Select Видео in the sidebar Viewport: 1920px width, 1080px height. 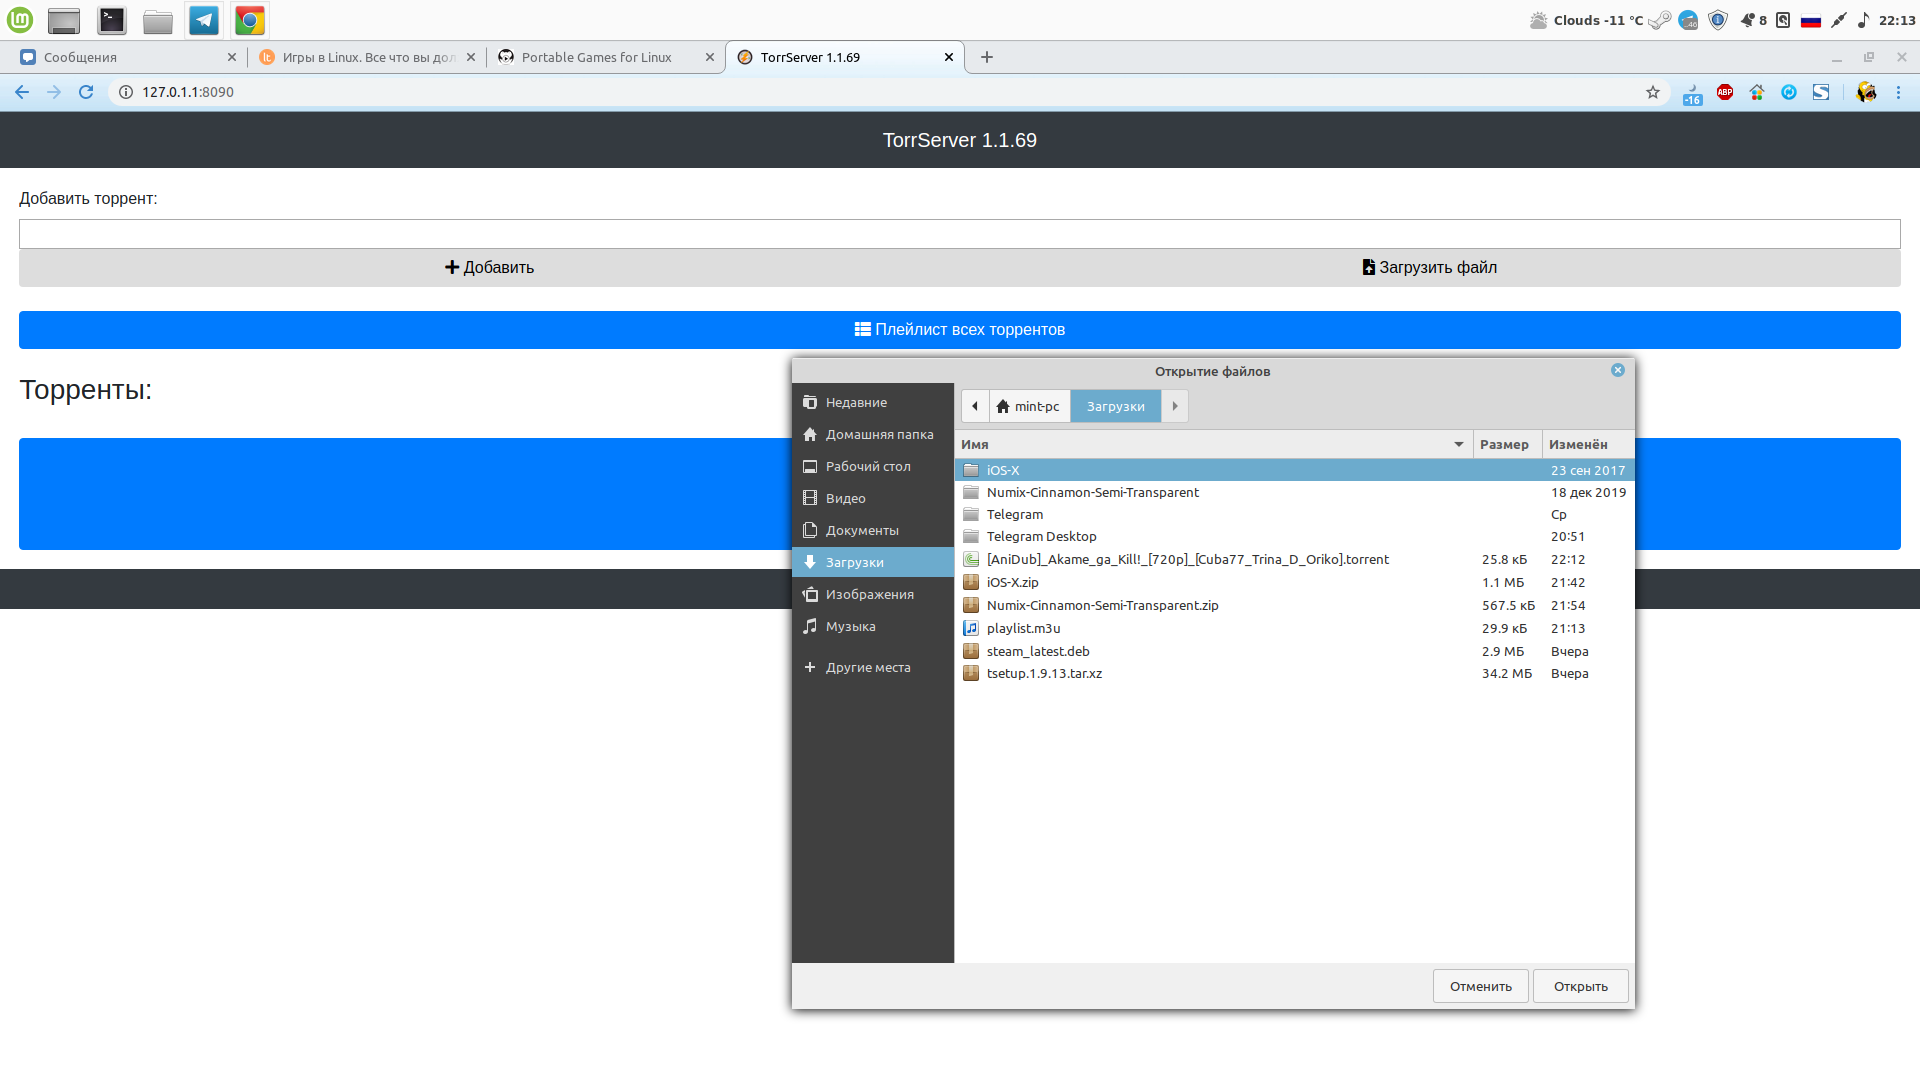pyautogui.click(x=873, y=498)
